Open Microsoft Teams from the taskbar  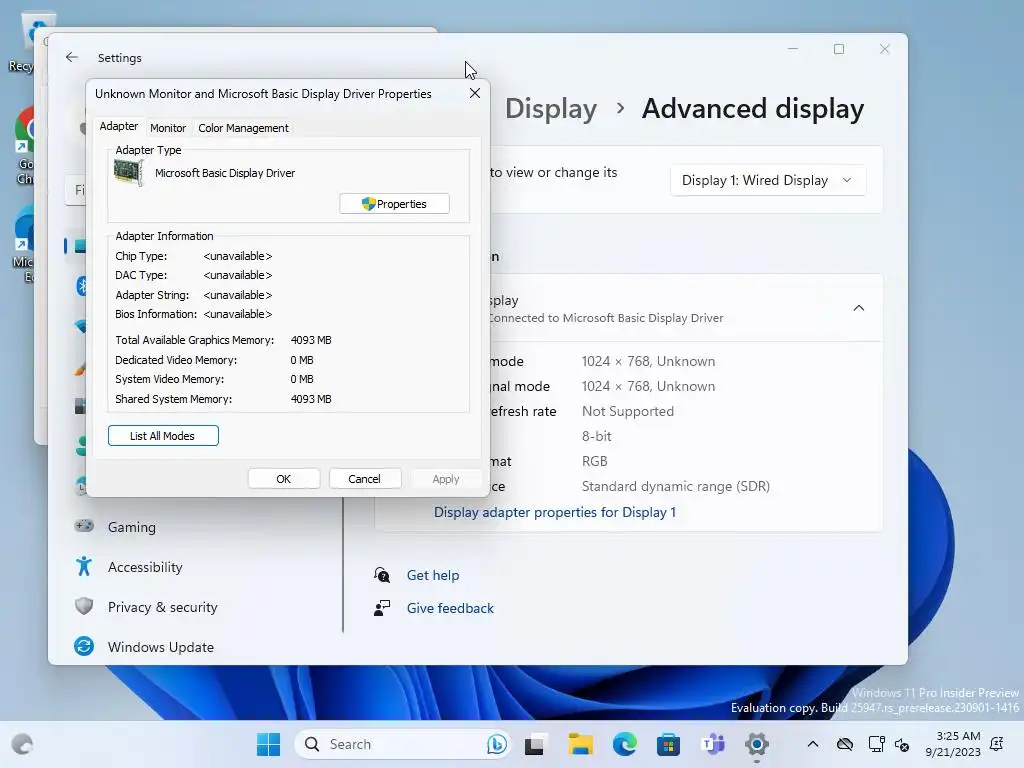pos(712,744)
